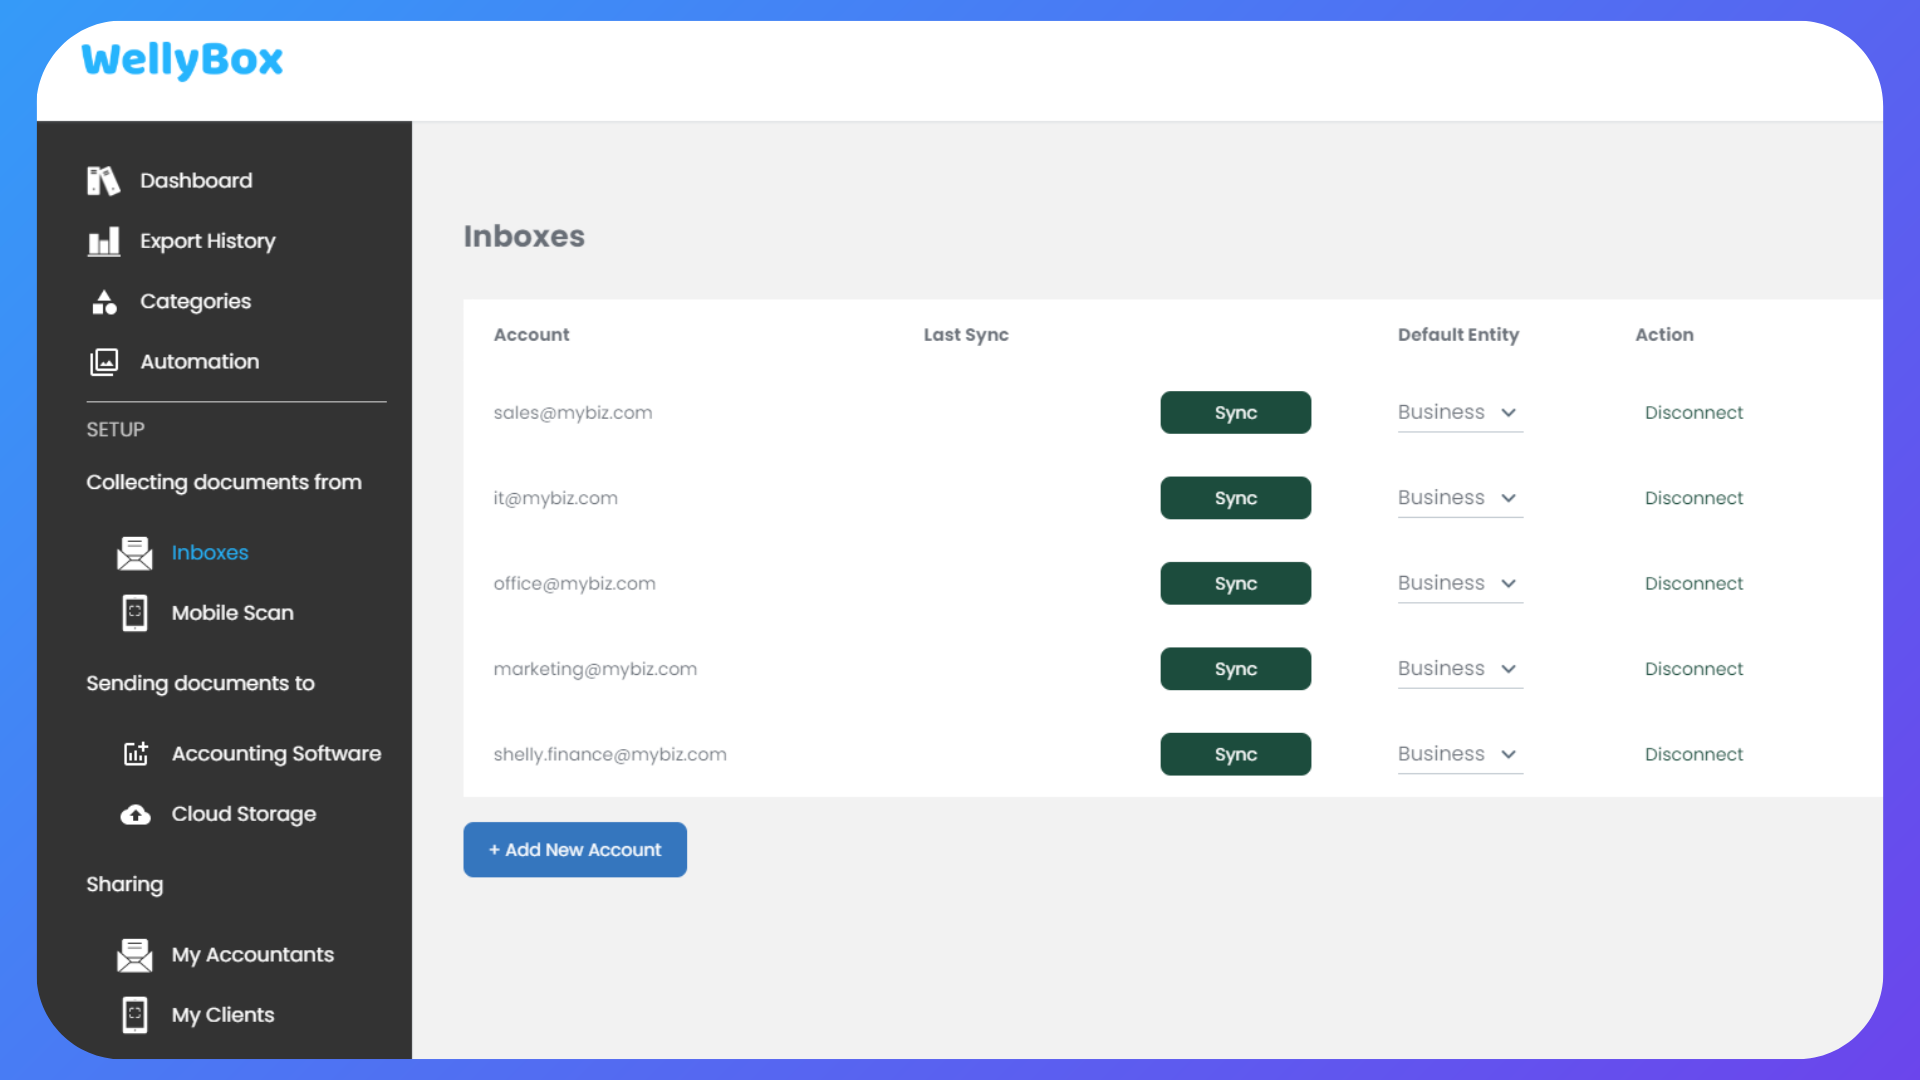Click the My Clients icon
1920x1080 pixels.
pos(135,1015)
